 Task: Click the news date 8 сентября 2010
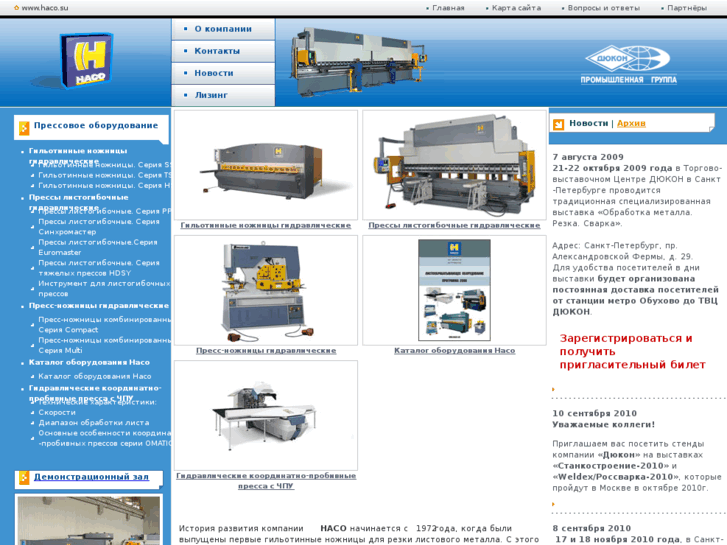click(592, 528)
